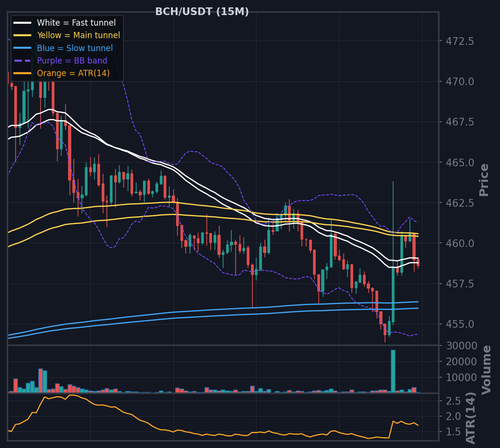Click the 457.5 price axis label
The height and width of the screenshot is (448, 500).
pos(460,284)
